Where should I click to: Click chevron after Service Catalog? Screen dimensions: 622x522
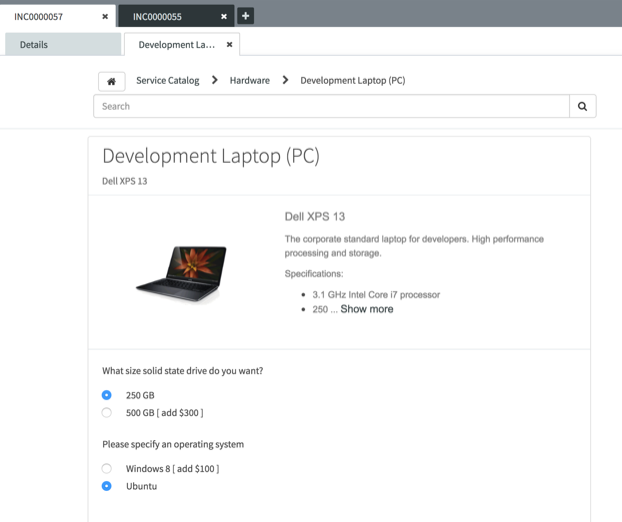pos(215,80)
